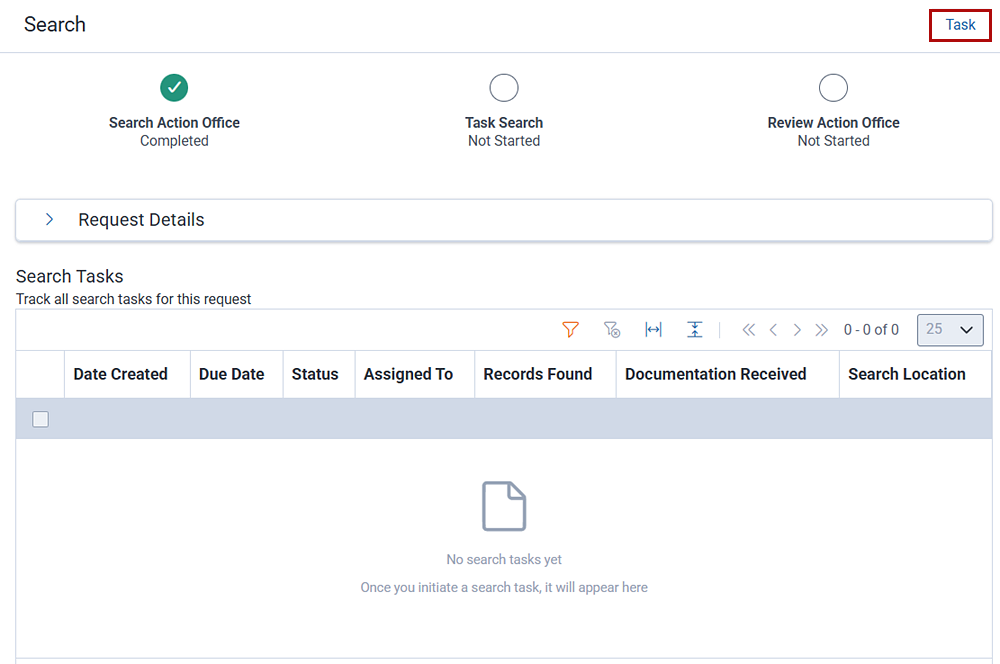Select the Review Action Office step circle
The height and width of the screenshot is (664, 1000).
click(833, 88)
